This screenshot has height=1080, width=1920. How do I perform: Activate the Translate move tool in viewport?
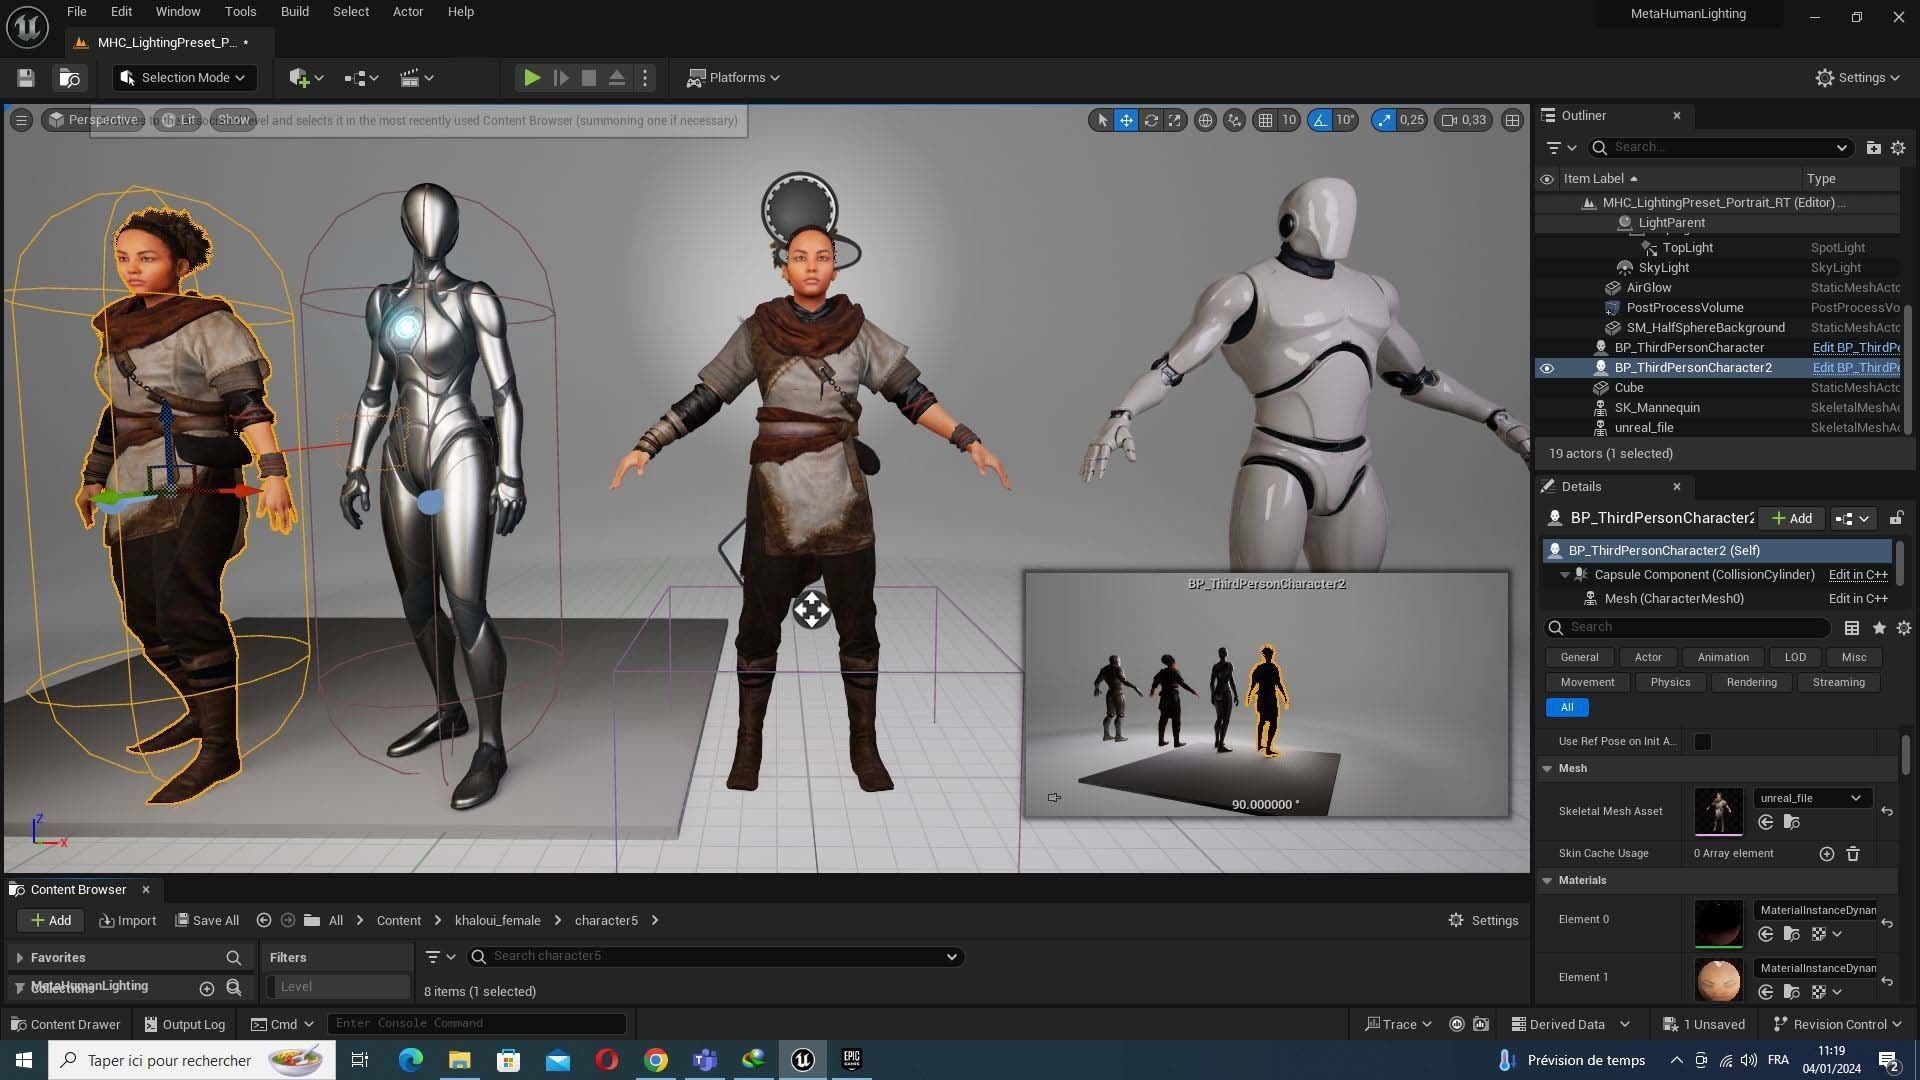(x=1126, y=120)
